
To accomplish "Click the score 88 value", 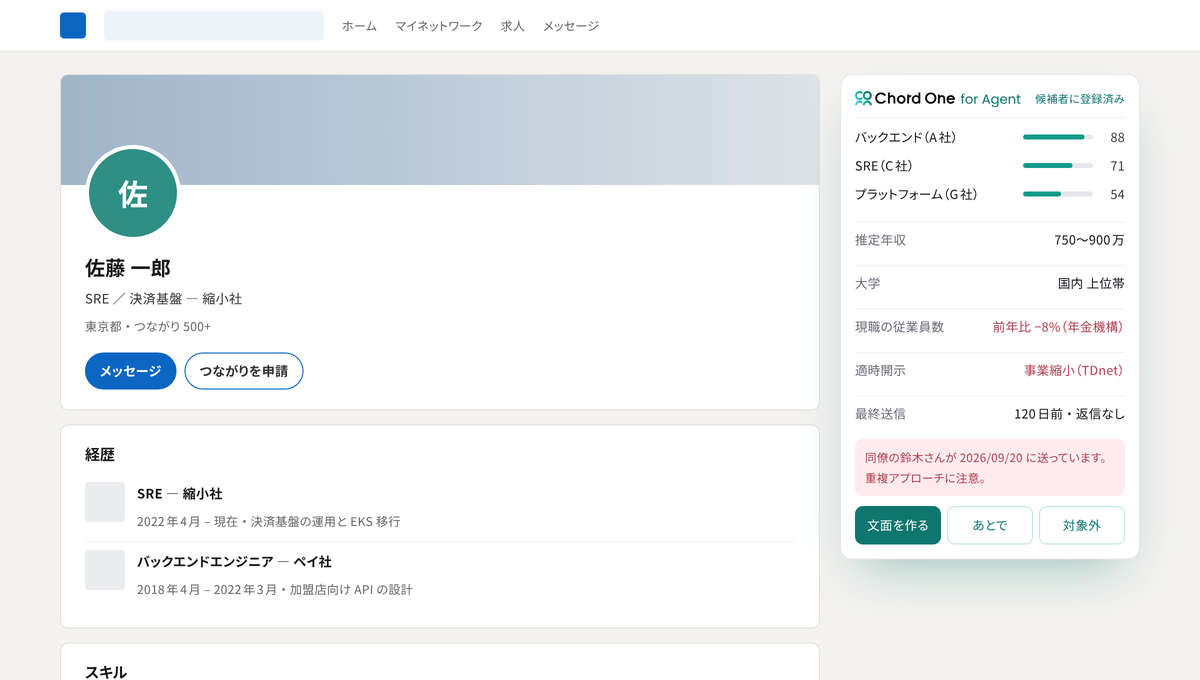I will tap(1117, 137).
